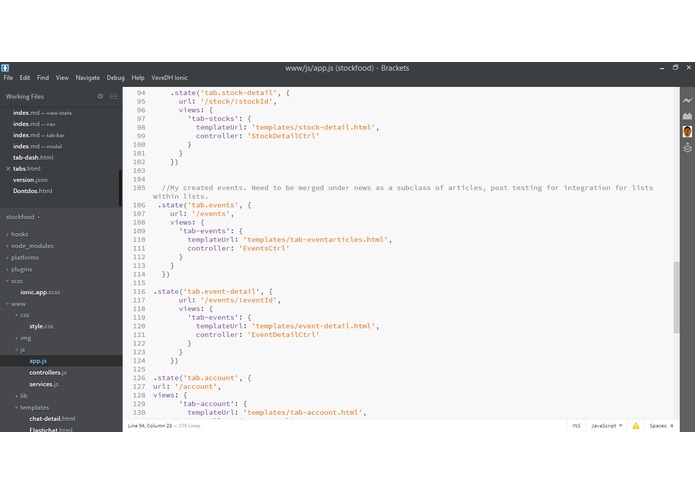Open version.json in Working Files

pyautogui.click(x=30, y=180)
